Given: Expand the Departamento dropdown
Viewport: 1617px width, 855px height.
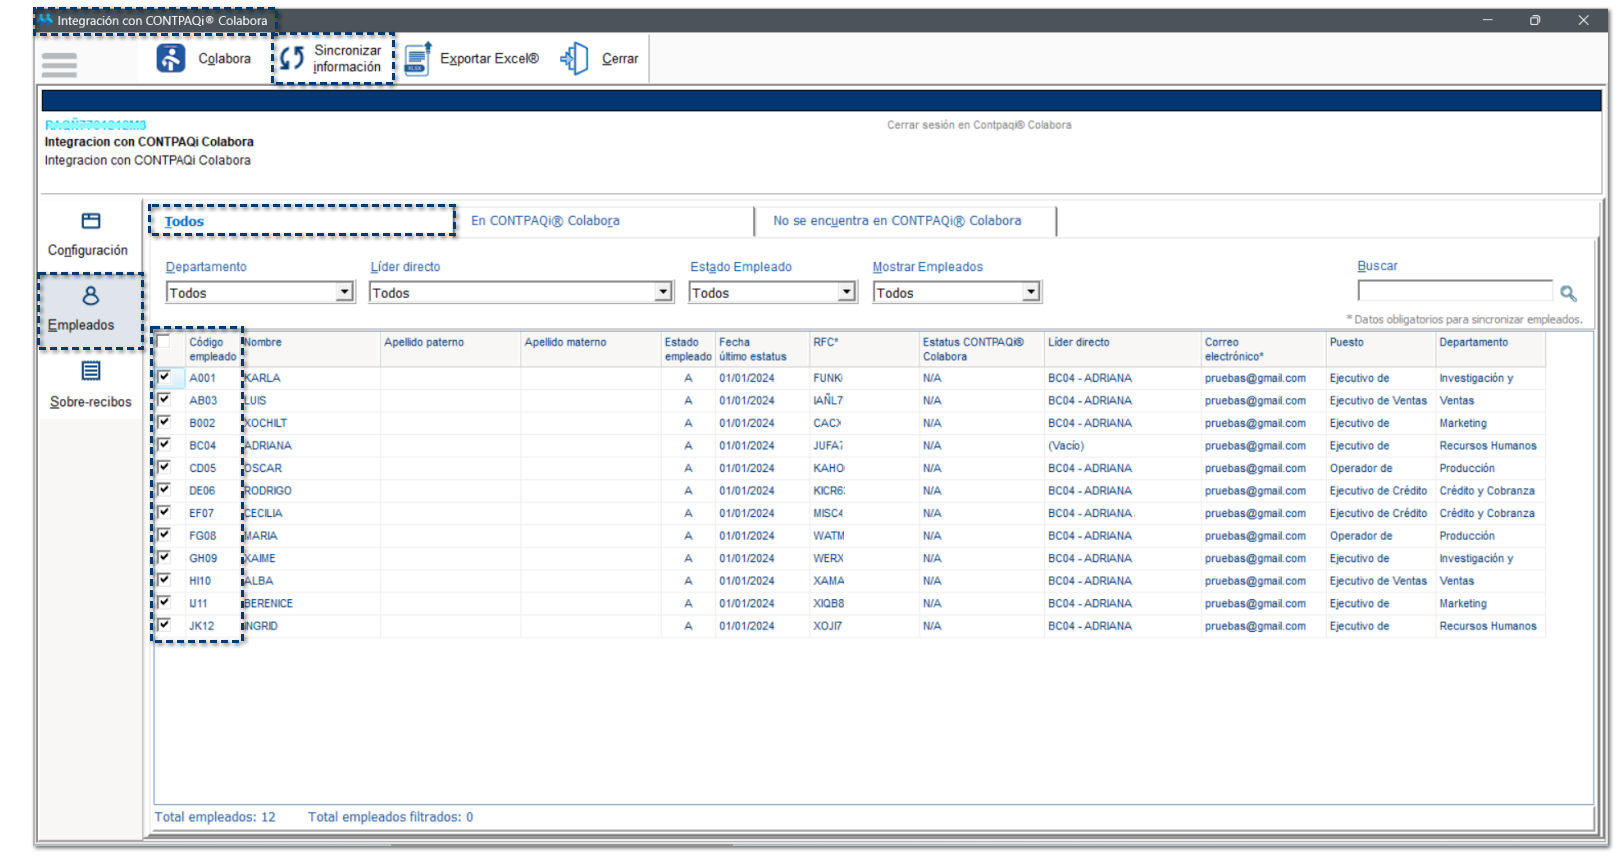Looking at the screenshot, I should coord(345,292).
